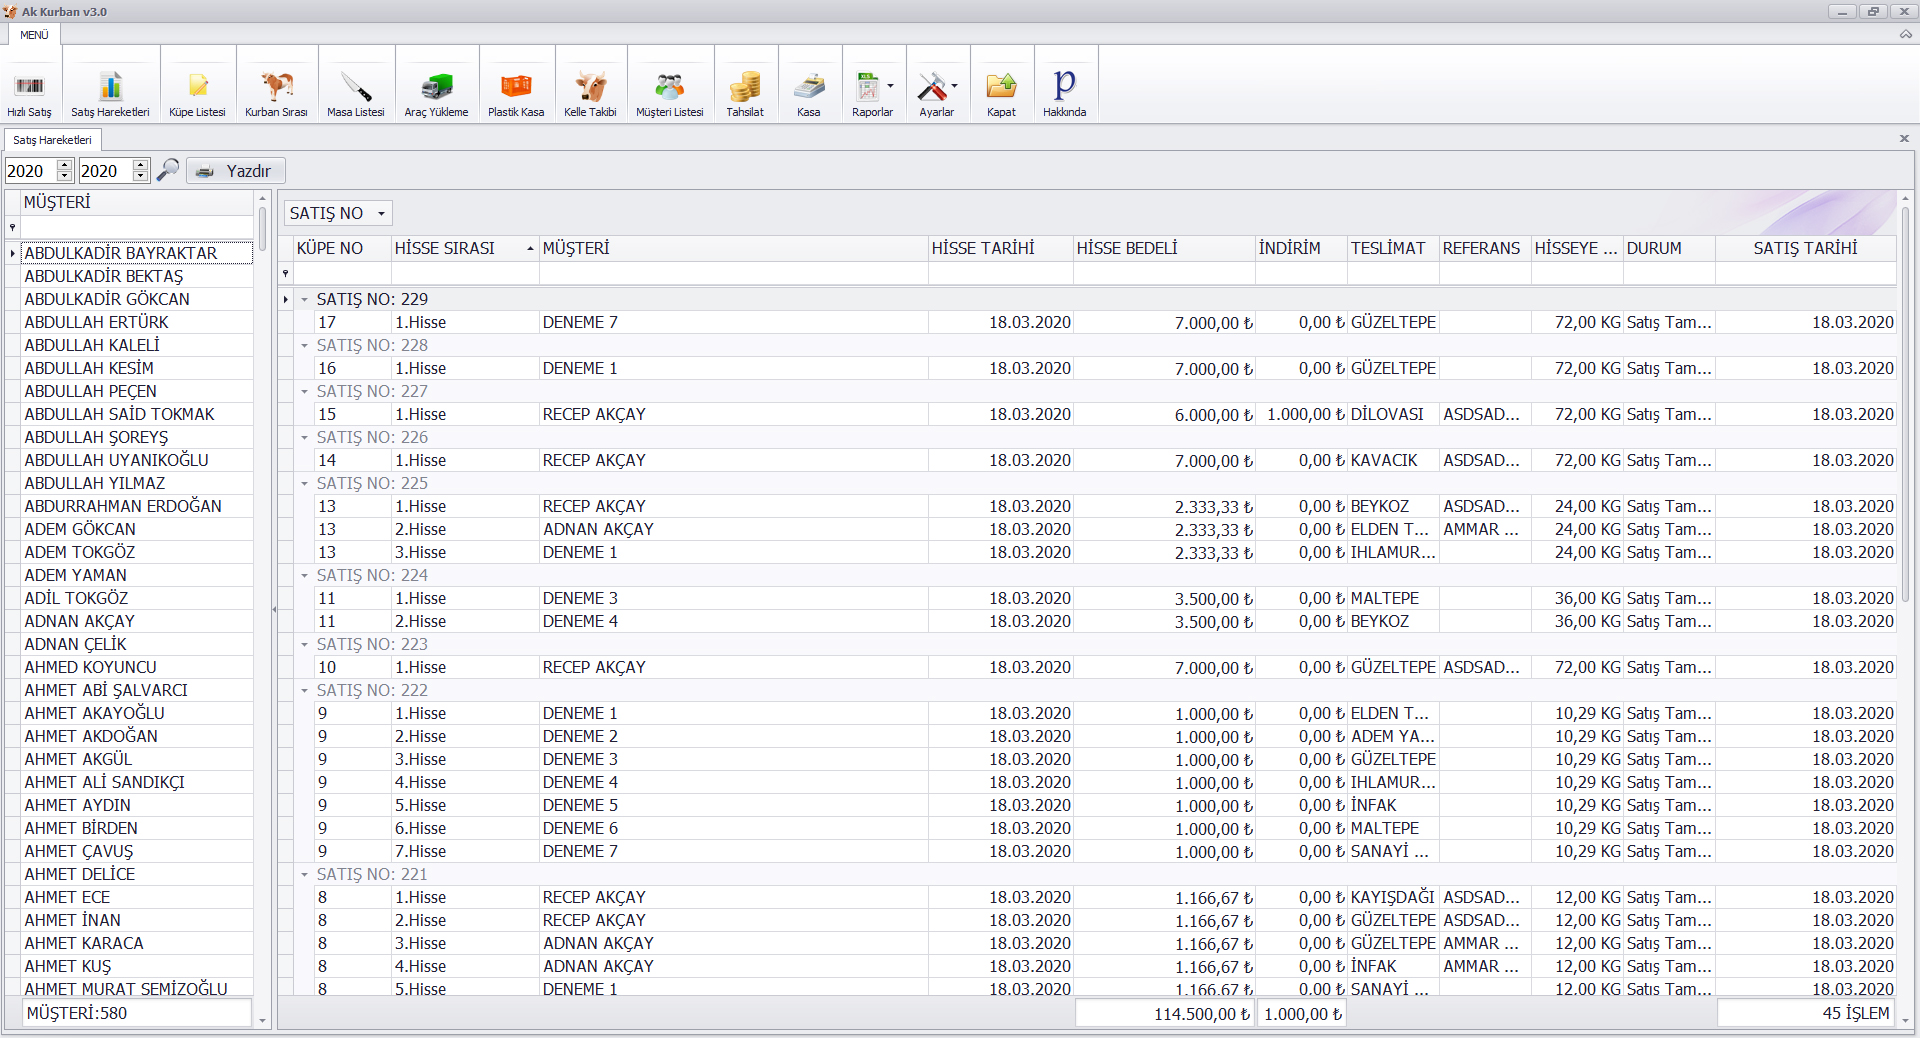Increase the first year spinner value

click(65, 165)
